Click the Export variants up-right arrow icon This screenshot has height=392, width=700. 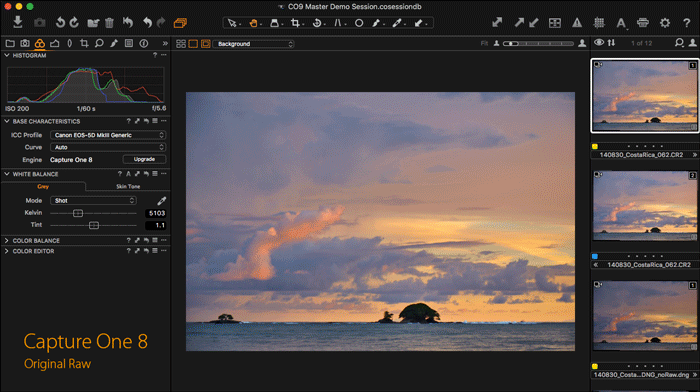(x=519, y=22)
